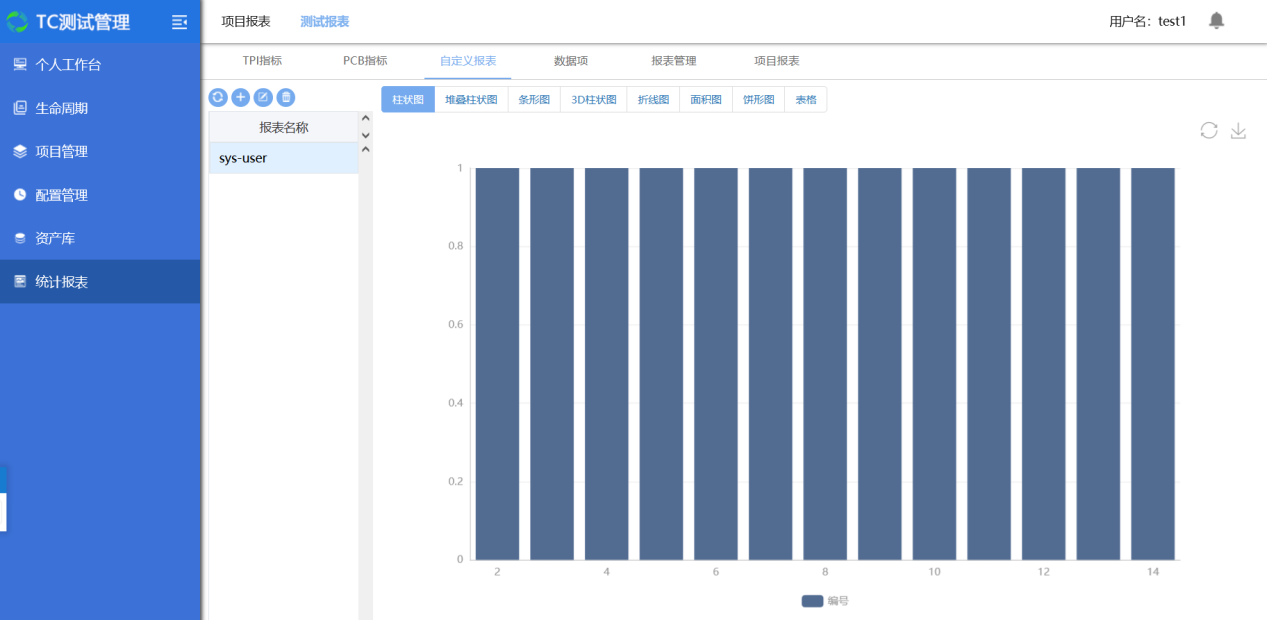The height and width of the screenshot is (620, 1267).
Task: Select the 3D柱状图 chart type
Action: [593, 100]
